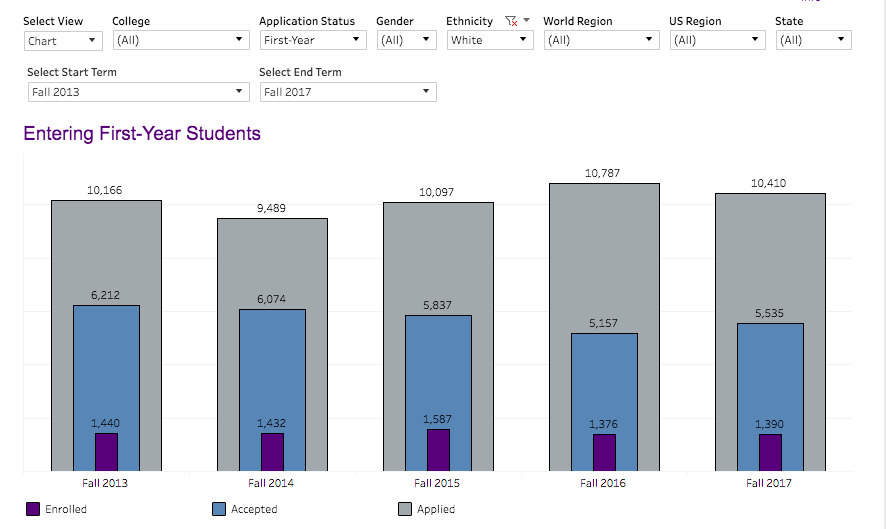Click the gray Applied legend square
The height and width of the screenshot is (529, 886).
click(405, 509)
